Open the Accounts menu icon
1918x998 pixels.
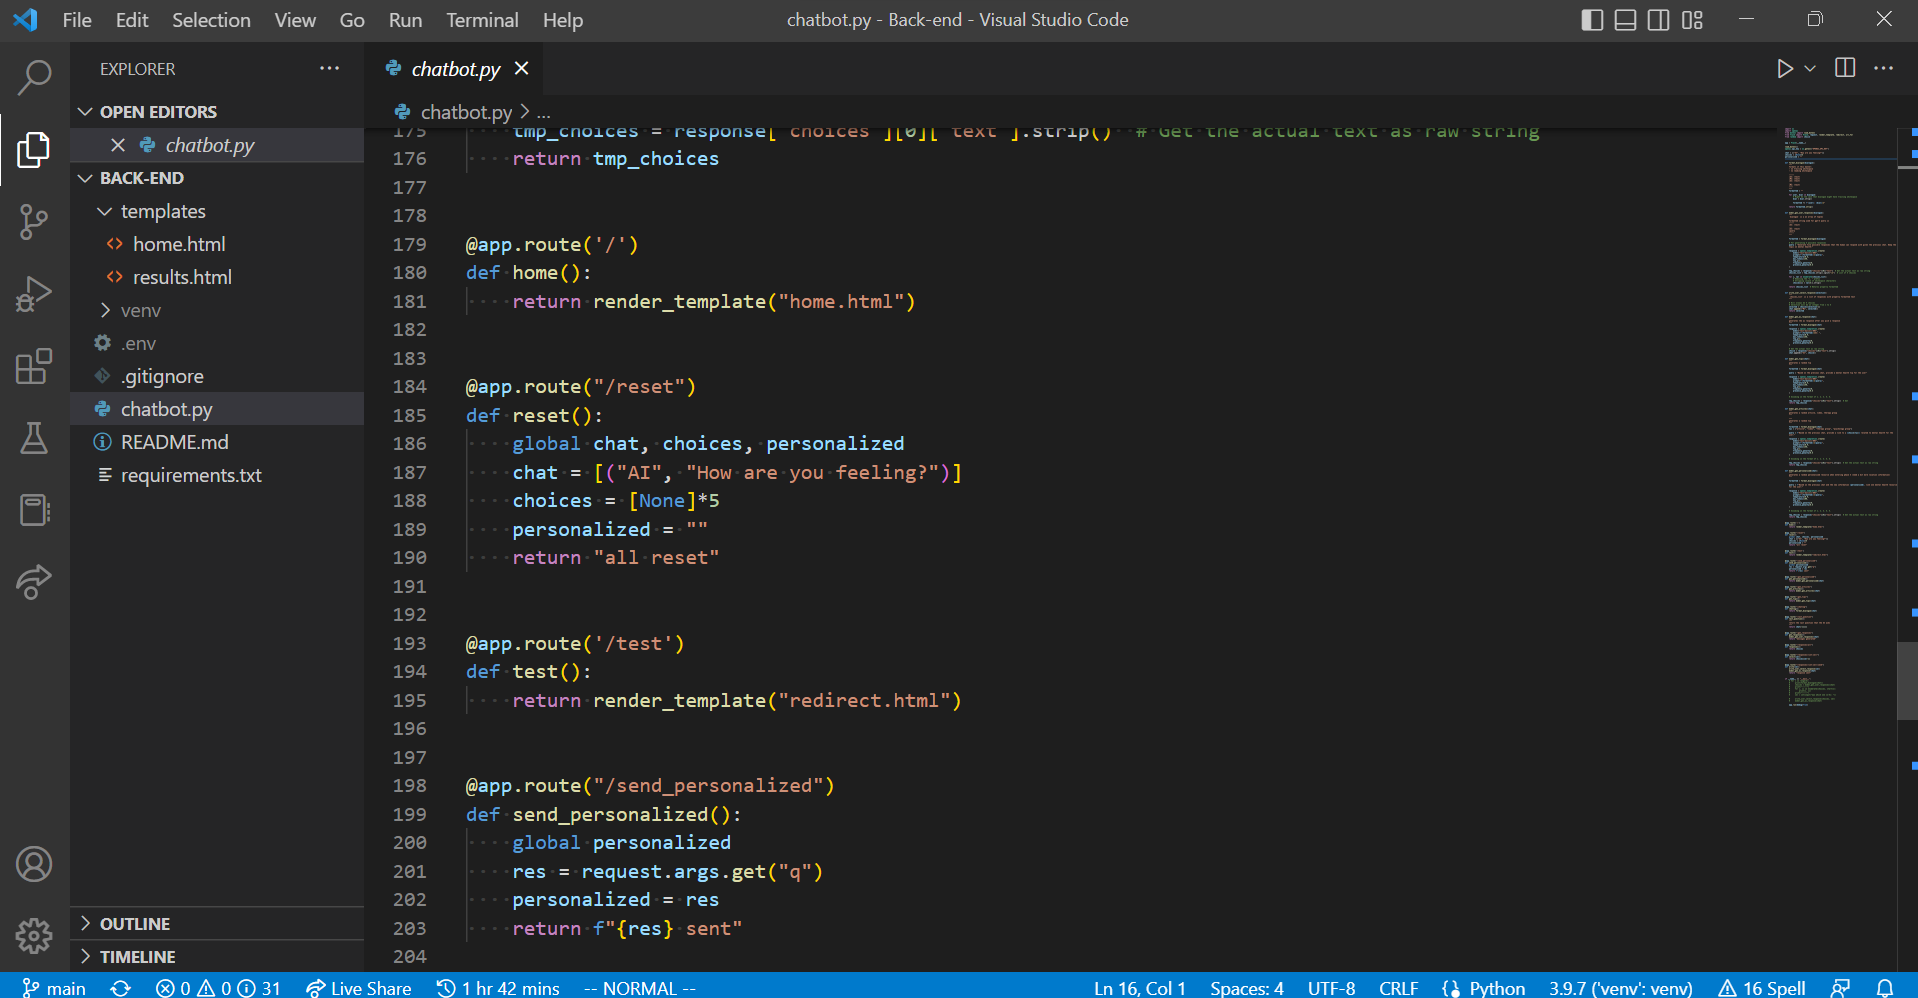[34, 864]
